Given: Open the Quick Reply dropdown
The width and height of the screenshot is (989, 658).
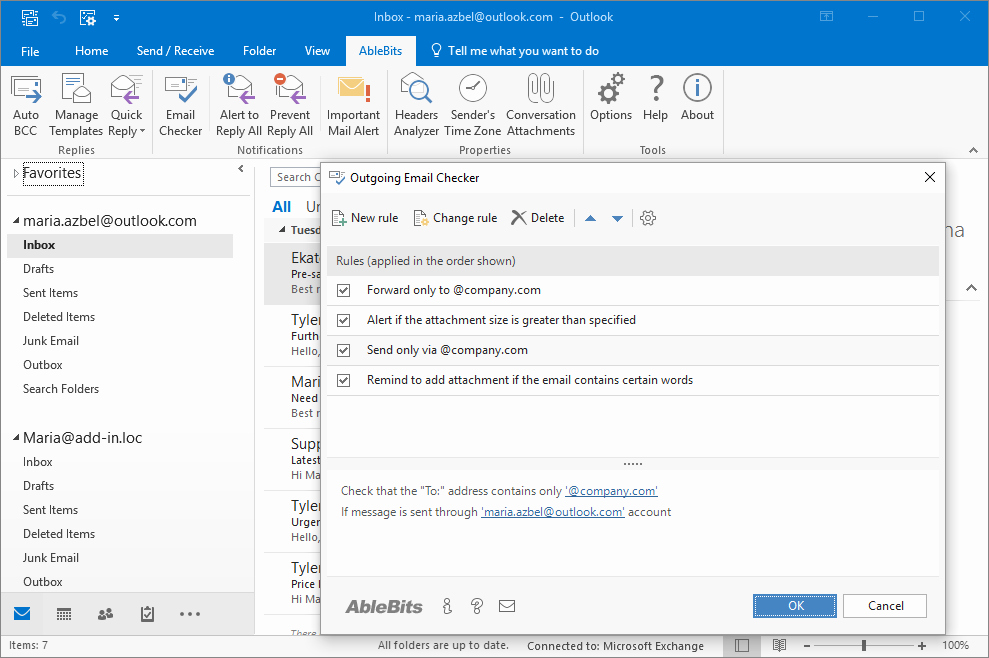Looking at the screenshot, I should point(127,105).
